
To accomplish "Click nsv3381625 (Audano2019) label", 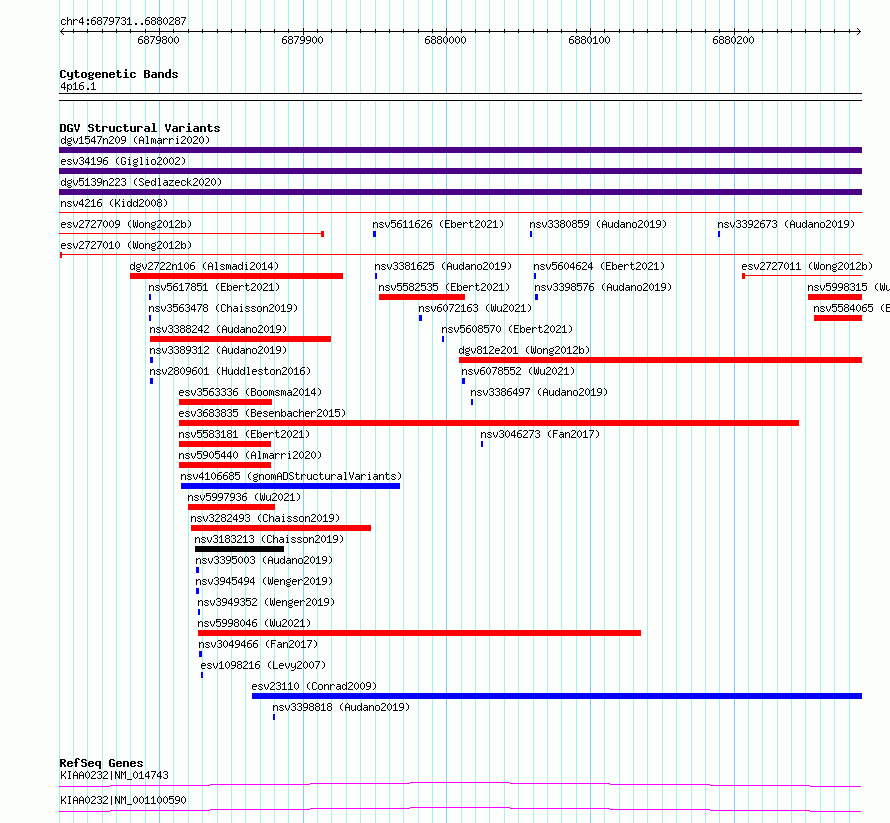I will [443, 266].
